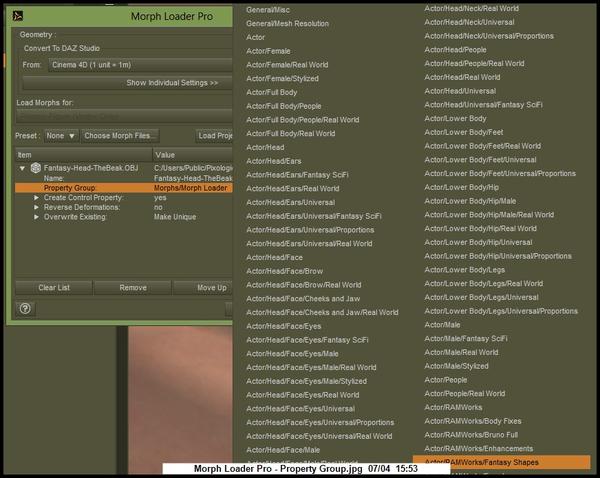Click the Make Unique value
600x478 pixels.
click(175, 217)
